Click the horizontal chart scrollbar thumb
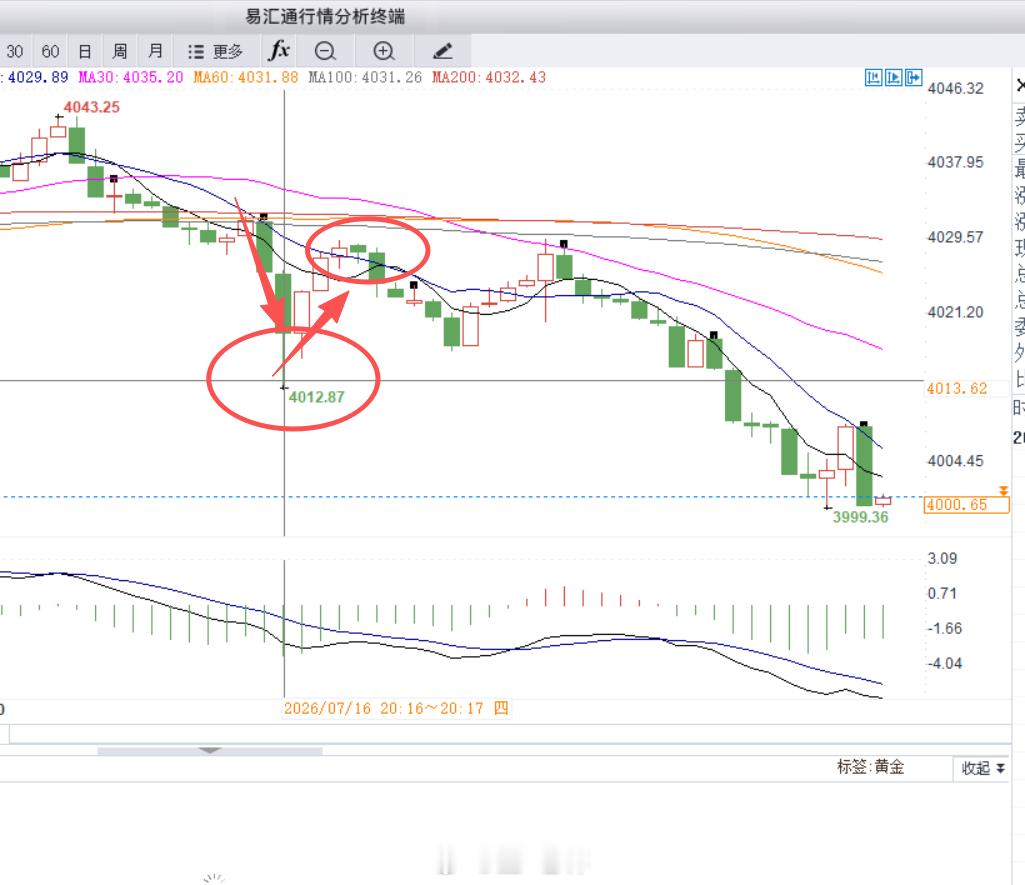 210,751
